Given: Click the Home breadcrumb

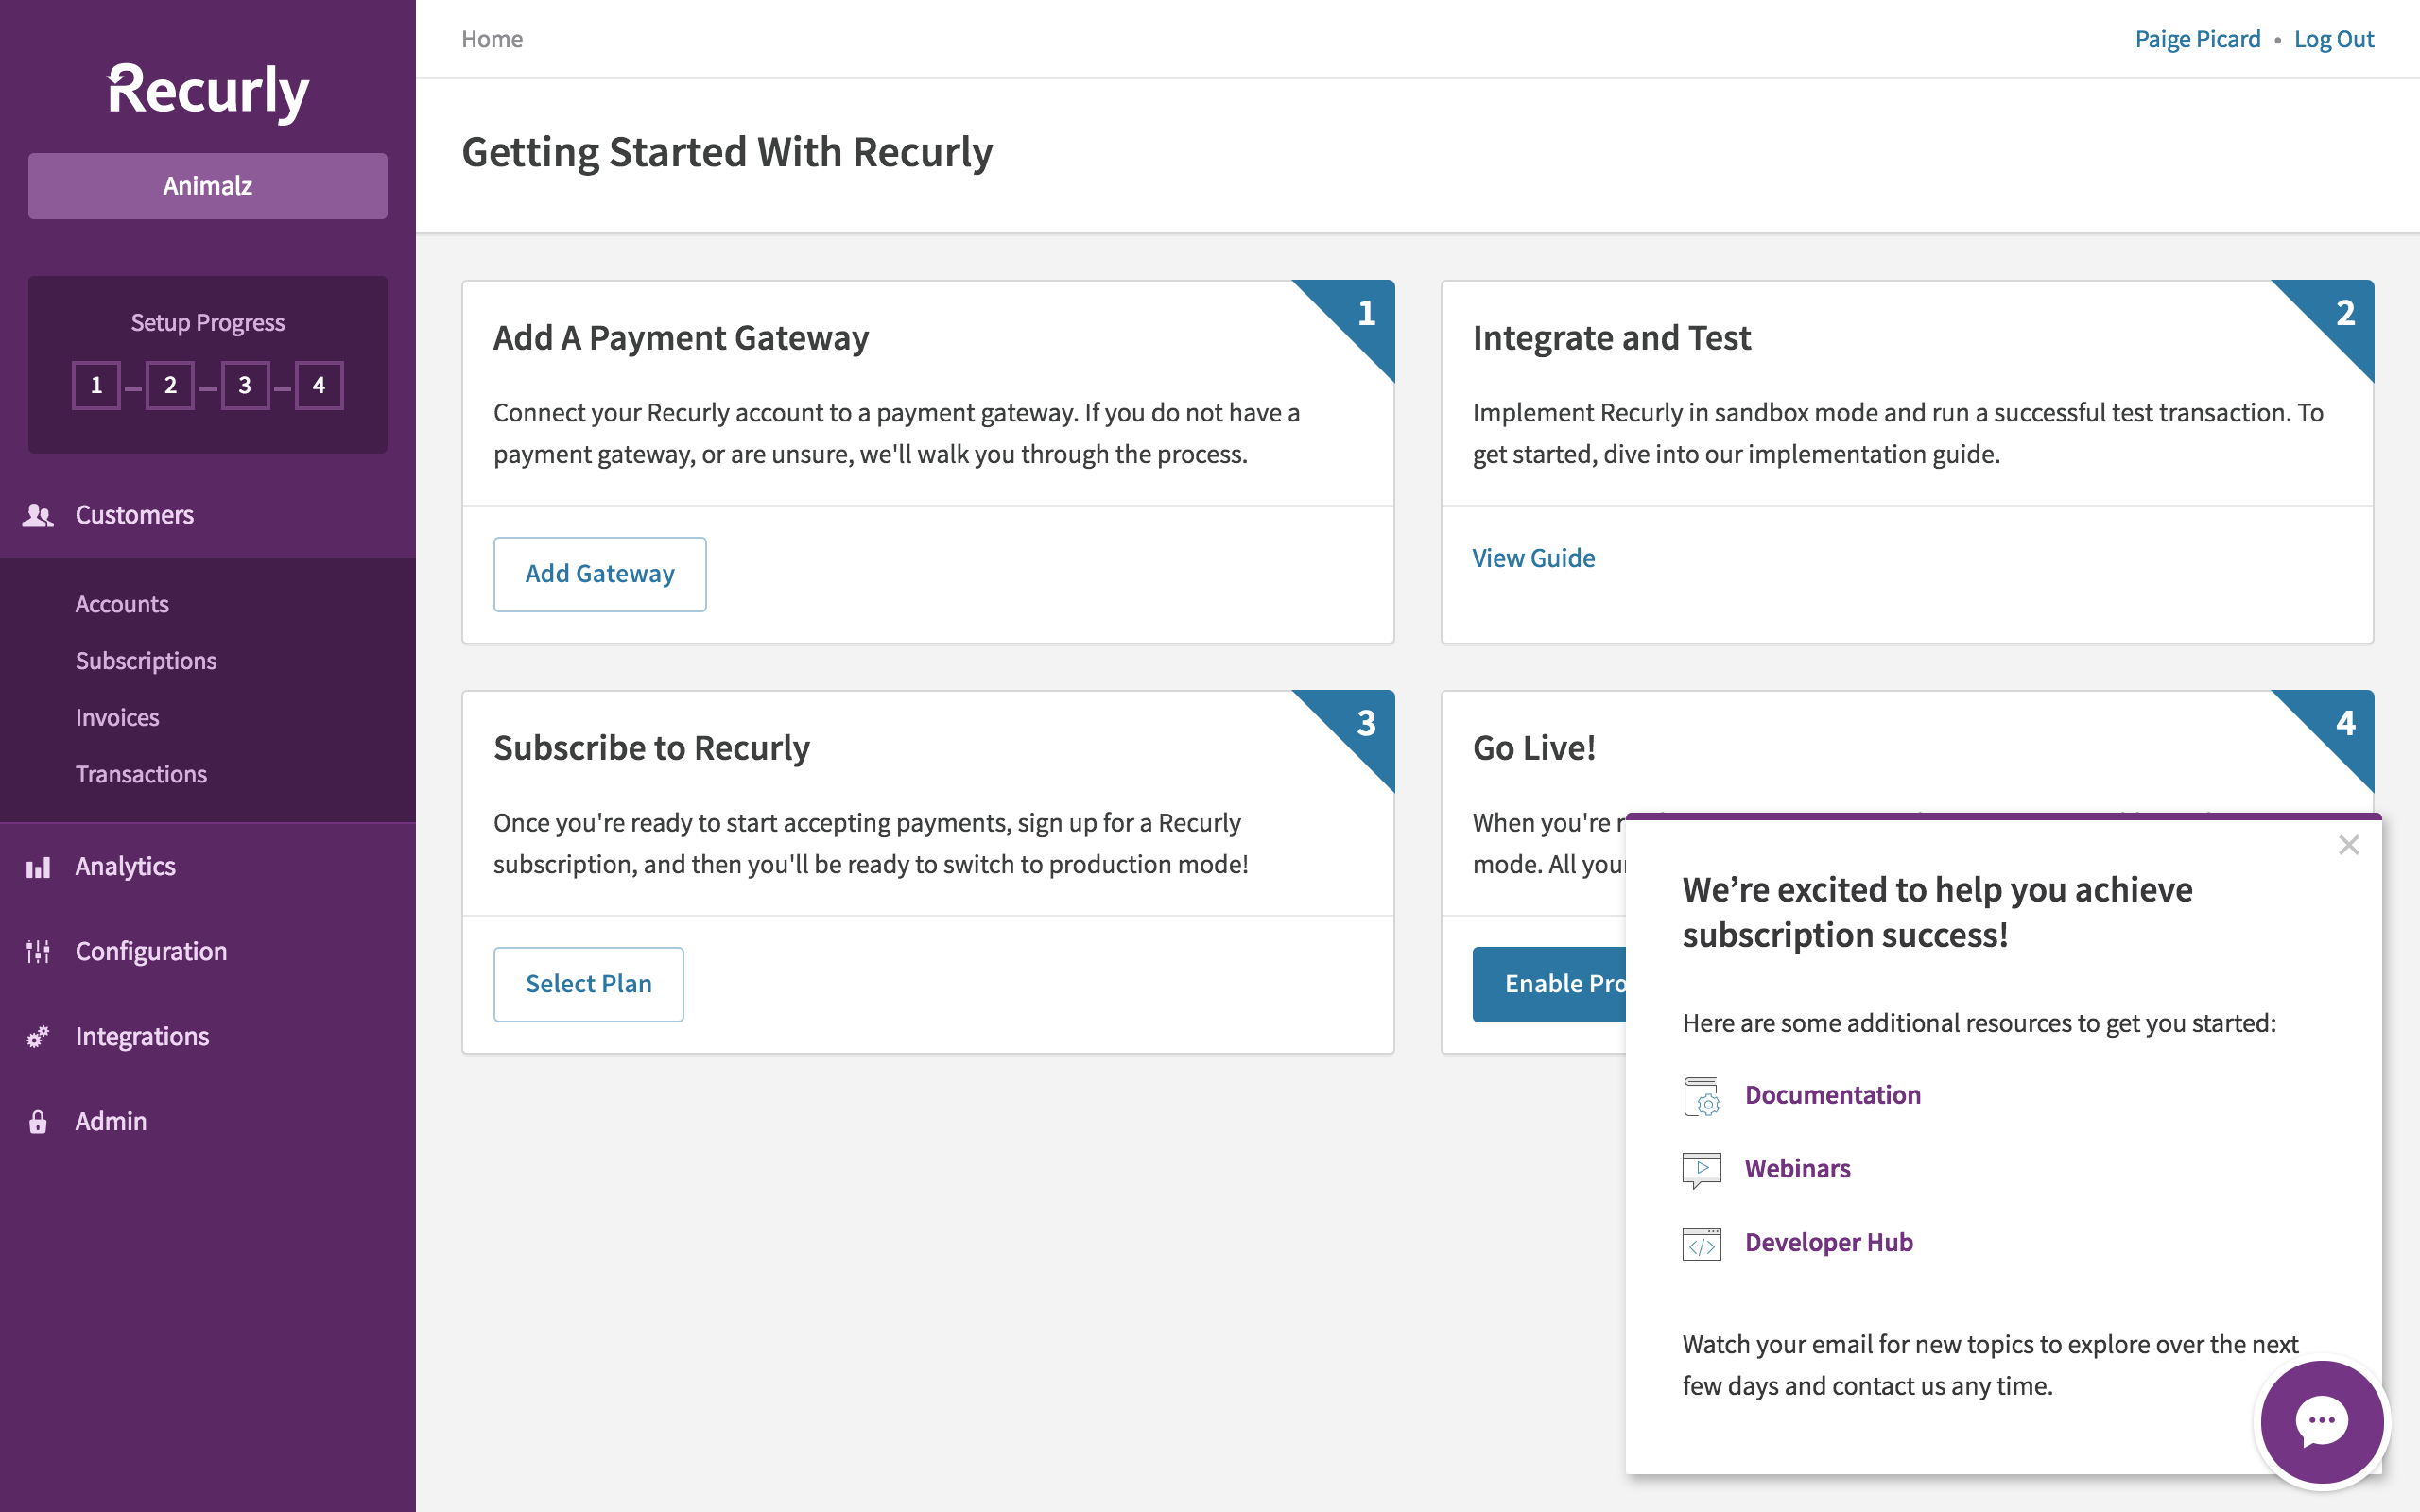Looking at the screenshot, I should (492, 39).
